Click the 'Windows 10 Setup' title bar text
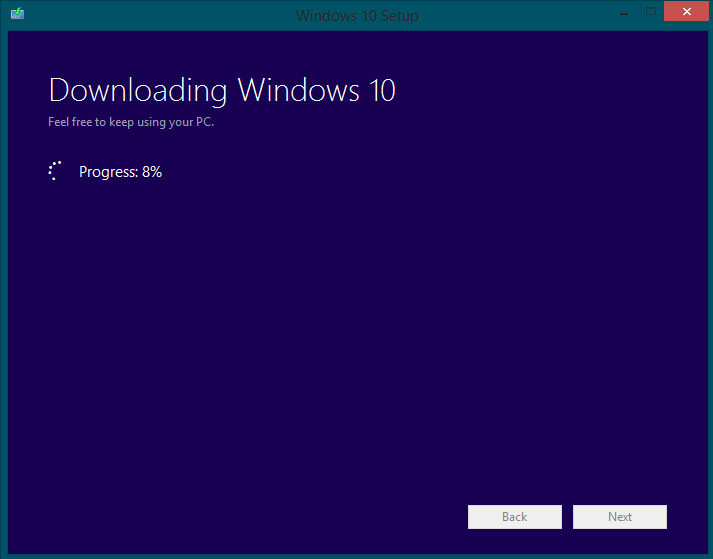The height and width of the screenshot is (559, 713). [x=357, y=15]
